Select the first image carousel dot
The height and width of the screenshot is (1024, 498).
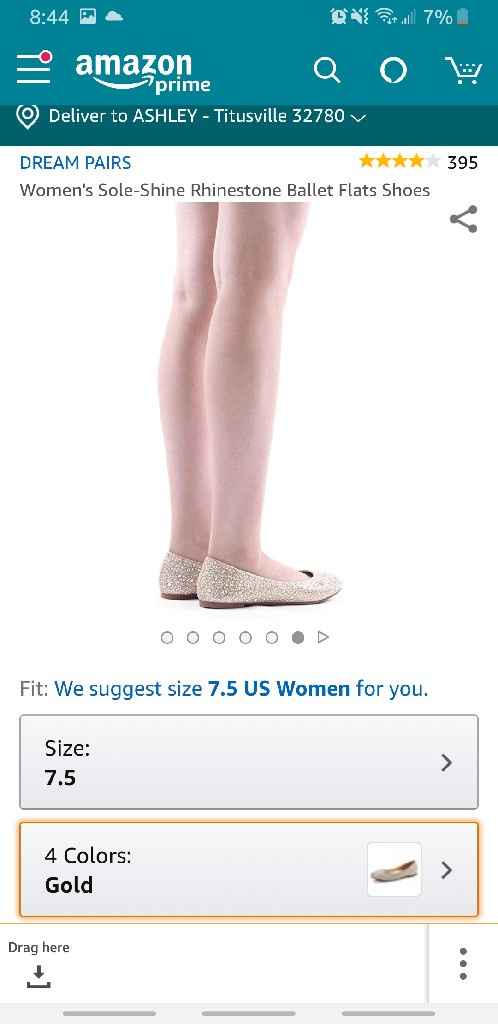point(167,637)
